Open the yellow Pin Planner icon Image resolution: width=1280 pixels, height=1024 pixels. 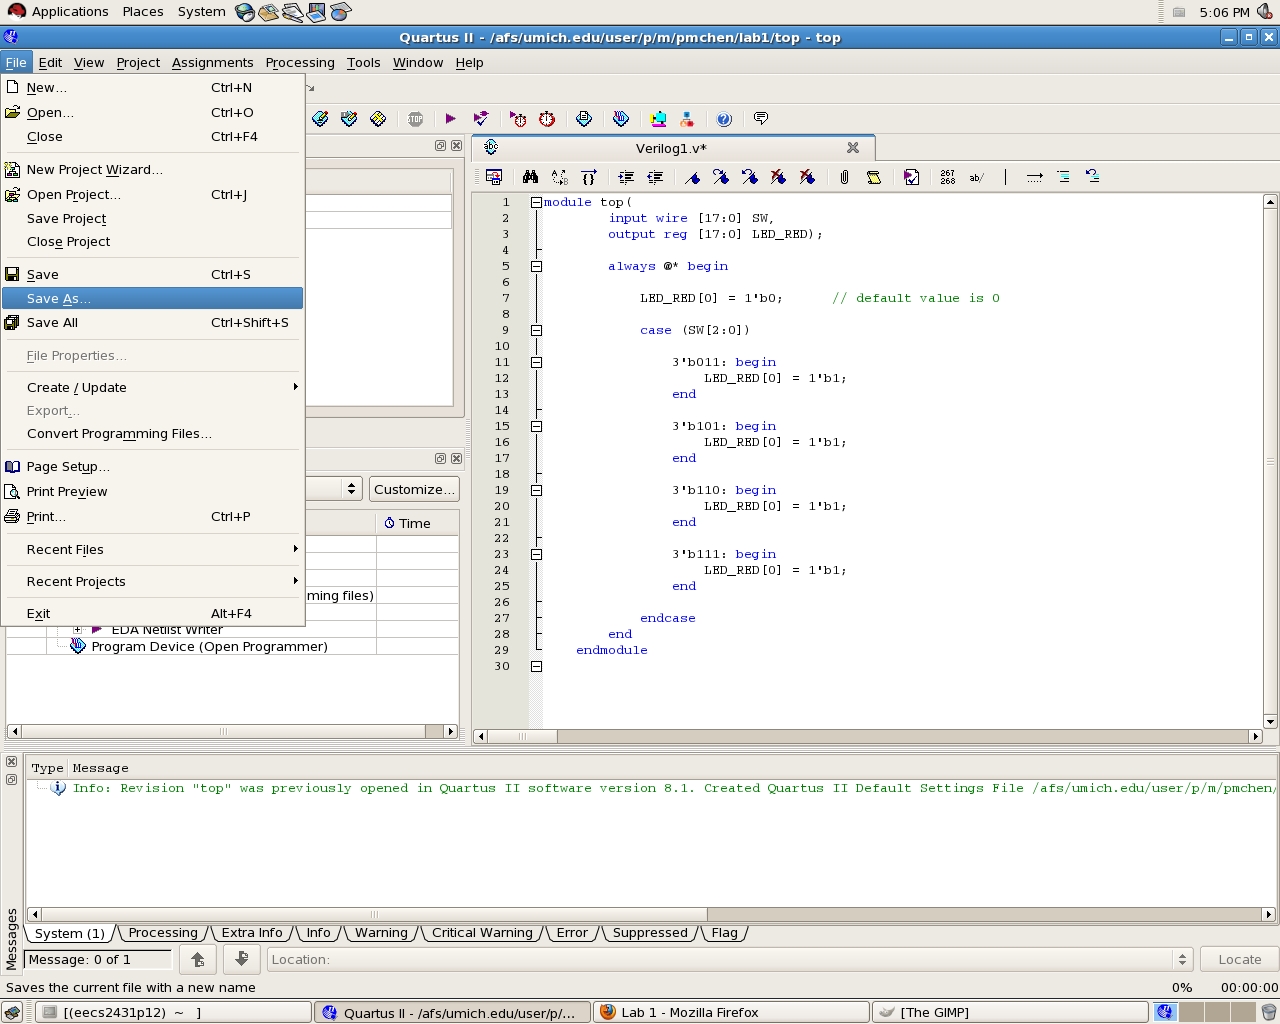click(x=378, y=119)
